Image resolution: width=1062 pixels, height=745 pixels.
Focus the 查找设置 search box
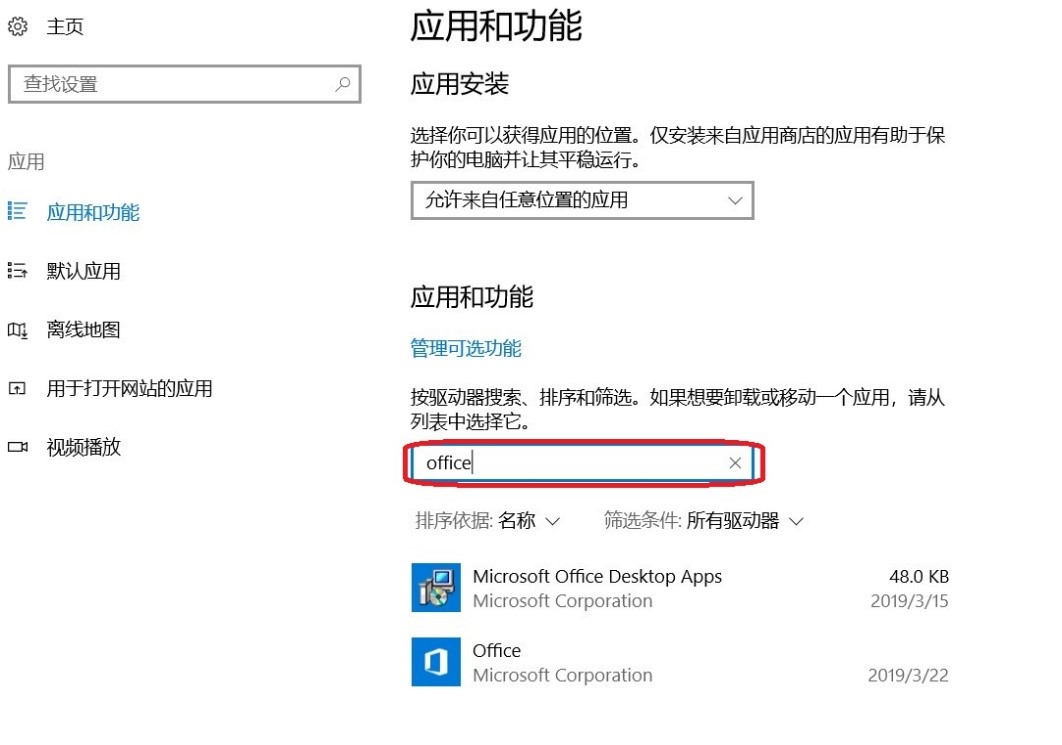tap(184, 84)
